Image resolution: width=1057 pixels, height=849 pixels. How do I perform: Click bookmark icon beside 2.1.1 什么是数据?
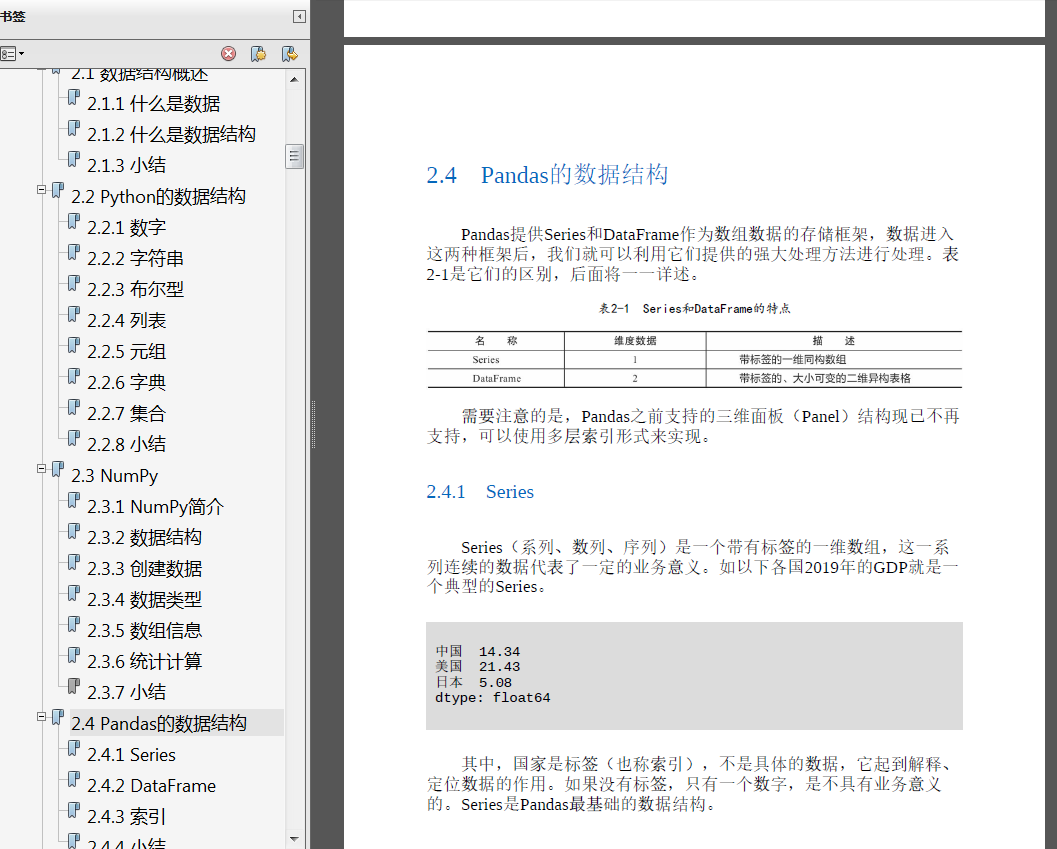coord(73,98)
